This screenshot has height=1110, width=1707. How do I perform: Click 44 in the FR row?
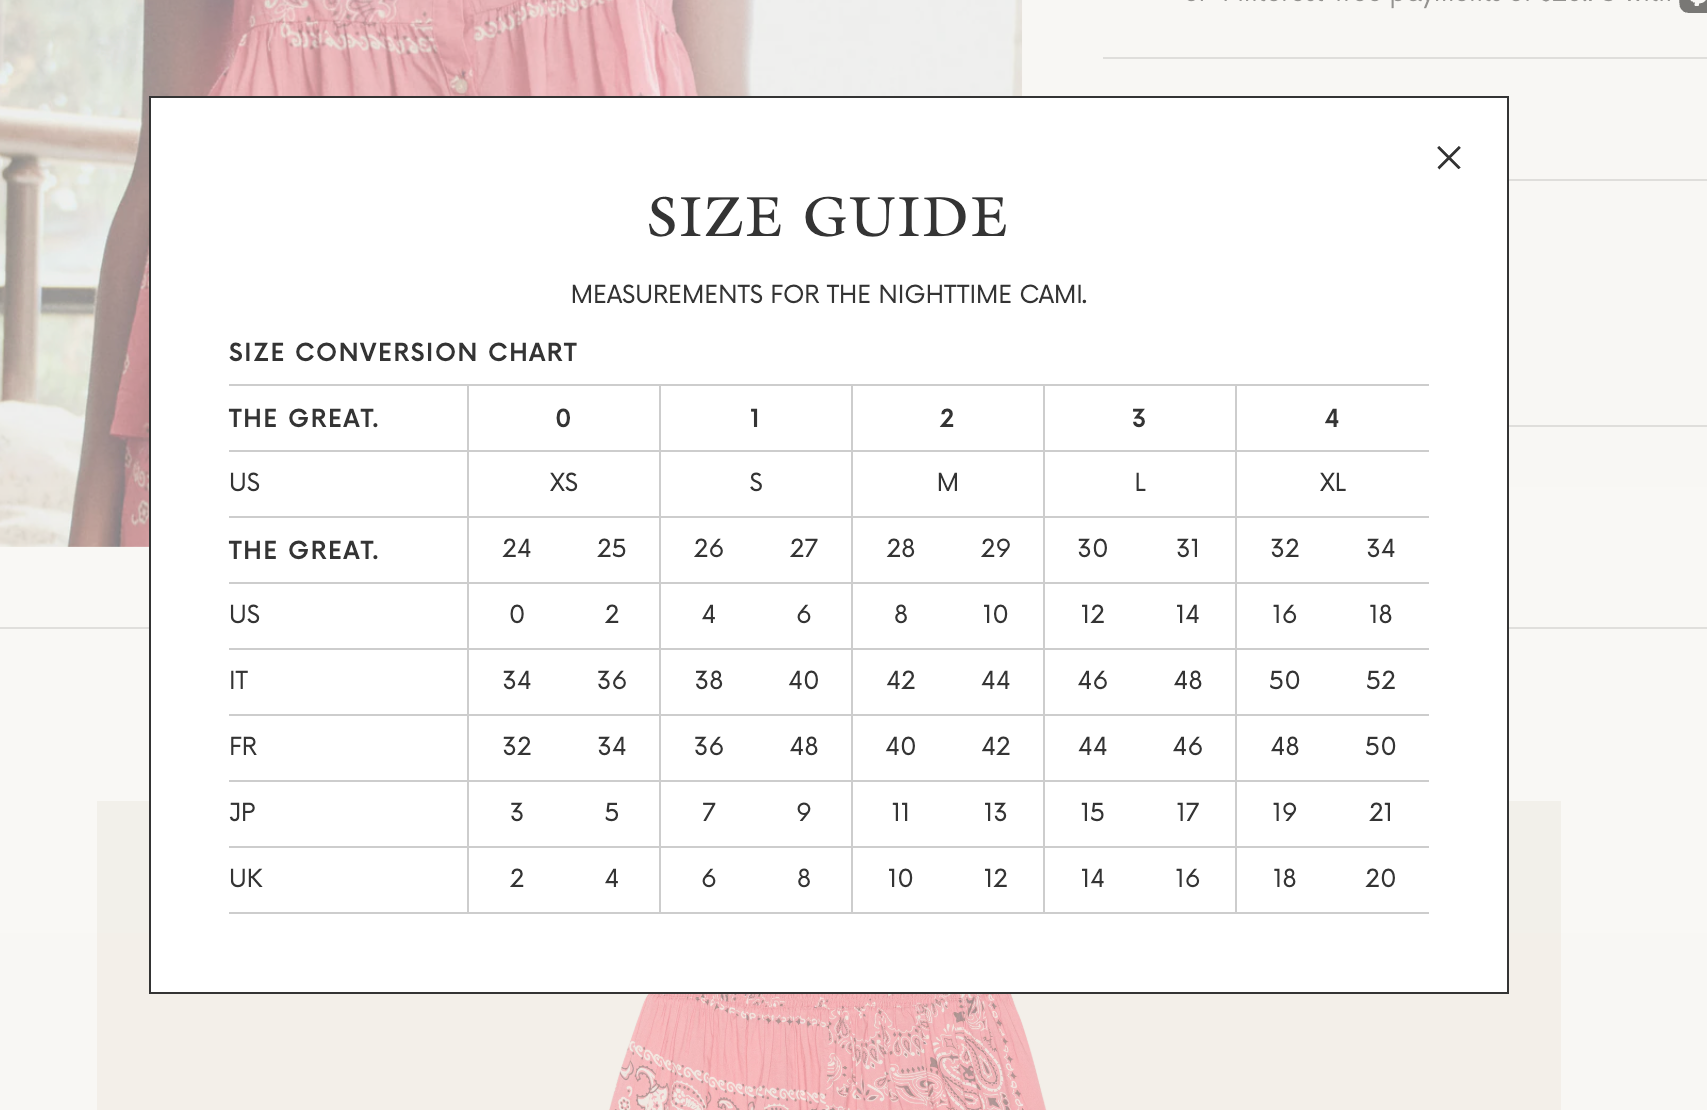click(x=1092, y=746)
